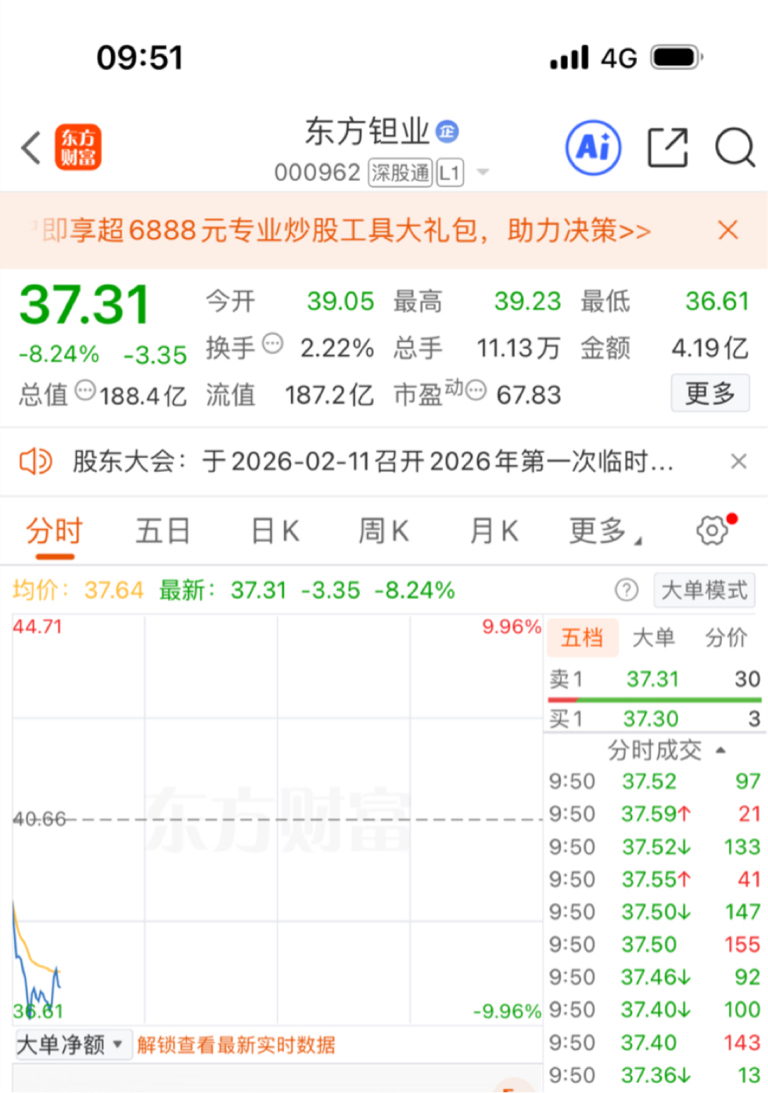
Task: Open the Ai assistant icon
Action: 592,148
